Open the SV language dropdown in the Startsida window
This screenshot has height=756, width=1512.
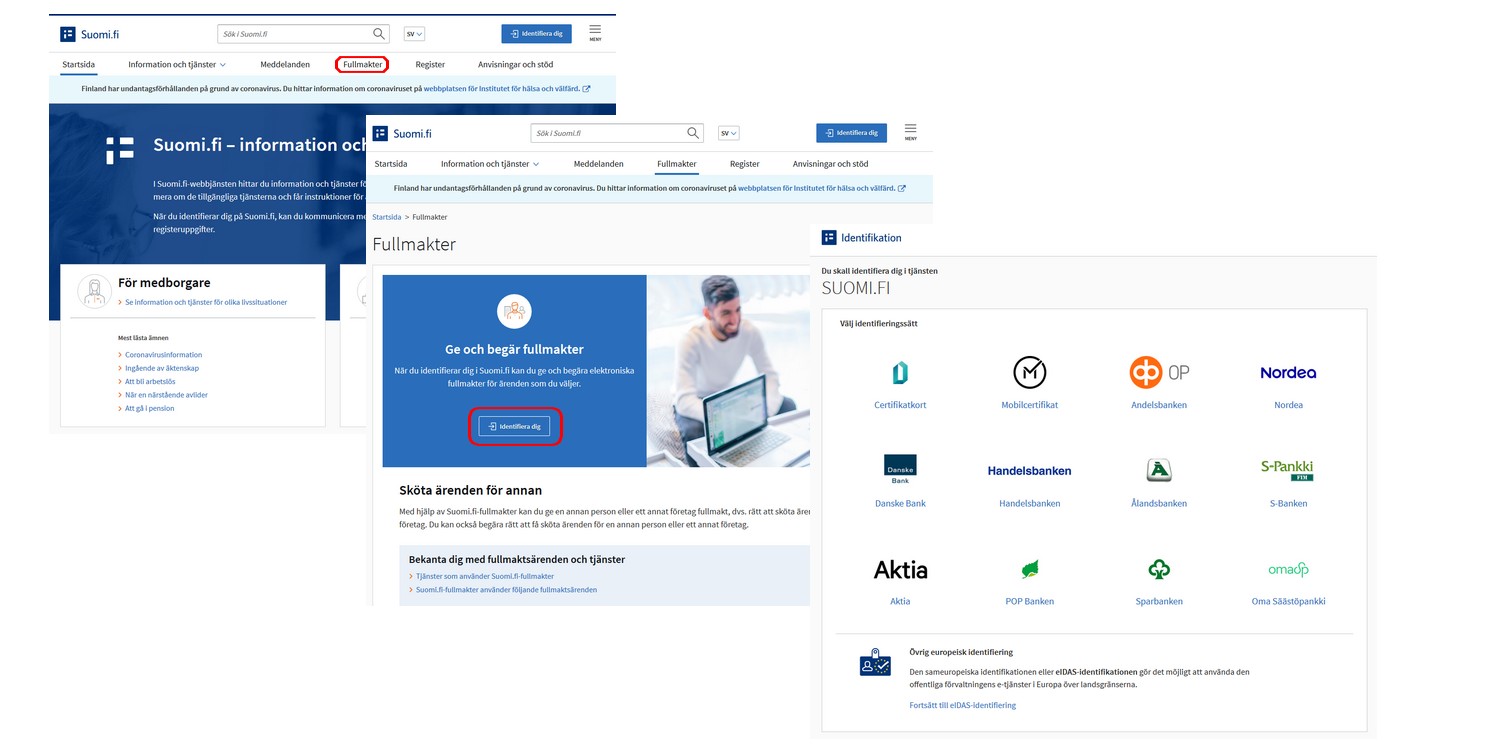point(415,34)
